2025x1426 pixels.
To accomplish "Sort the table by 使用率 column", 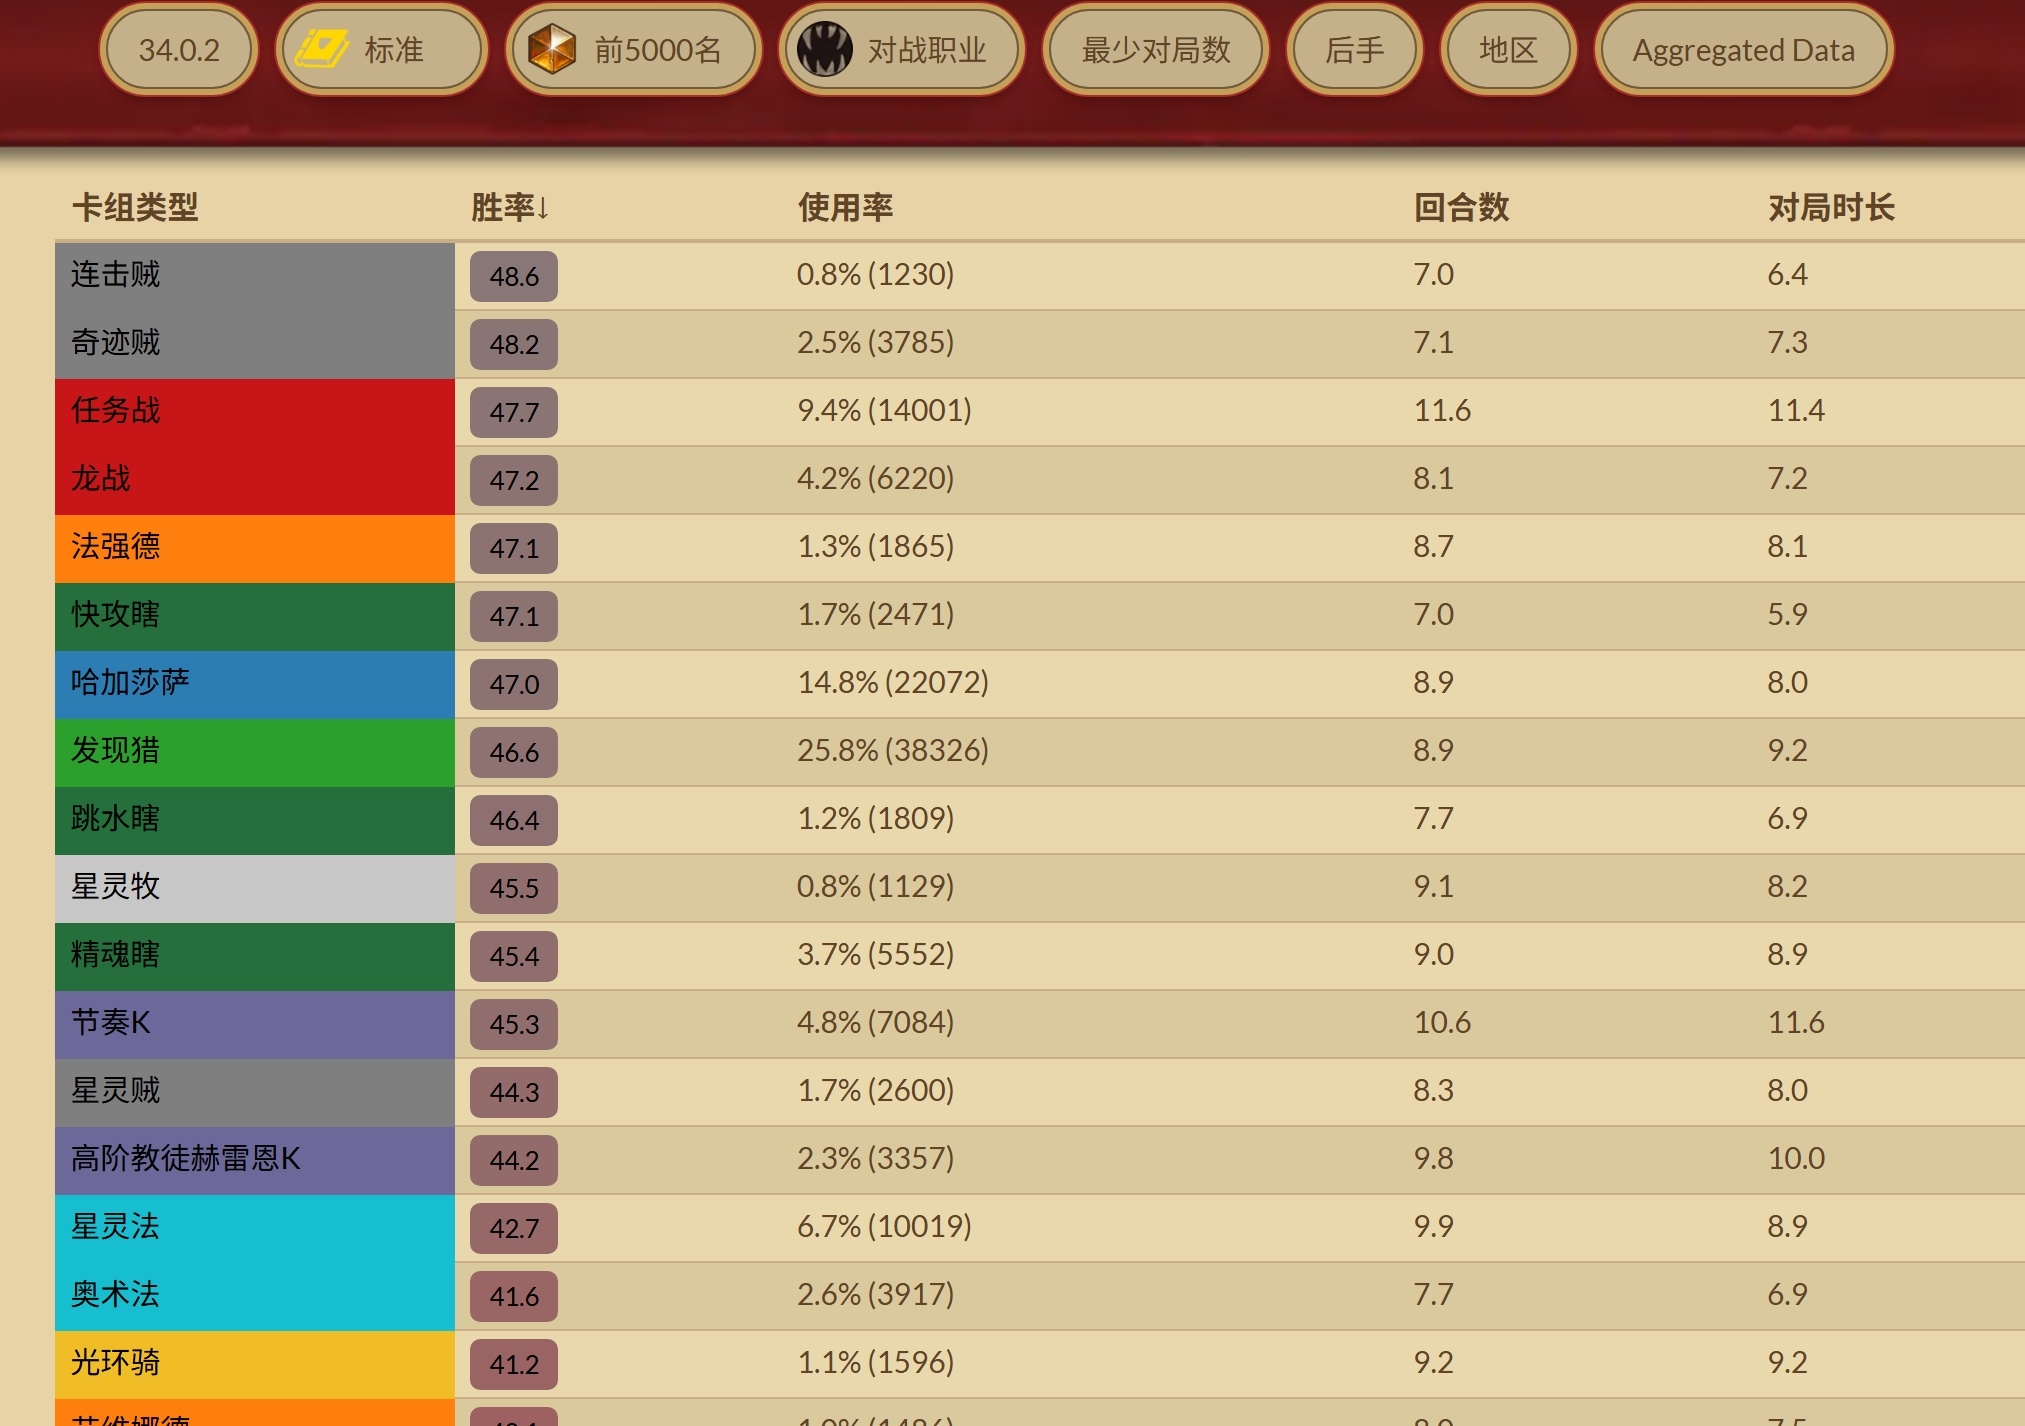I will pyautogui.click(x=845, y=208).
